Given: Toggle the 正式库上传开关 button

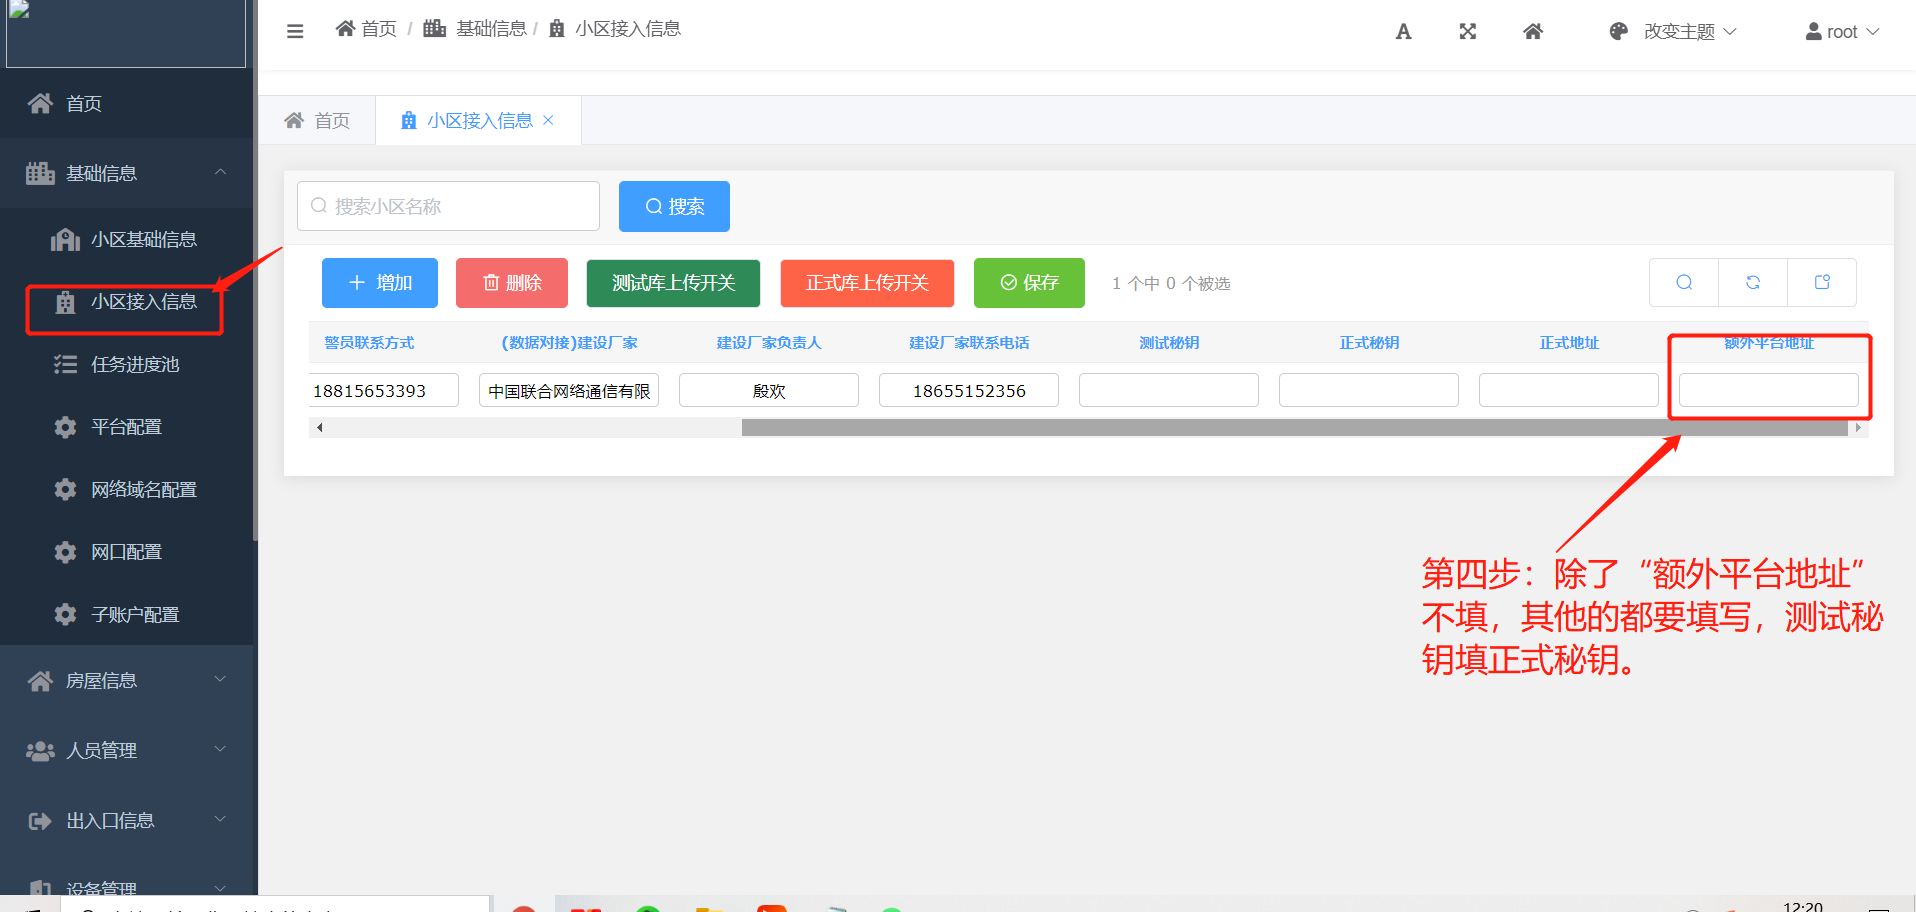Looking at the screenshot, I should (x=867, y=283).
